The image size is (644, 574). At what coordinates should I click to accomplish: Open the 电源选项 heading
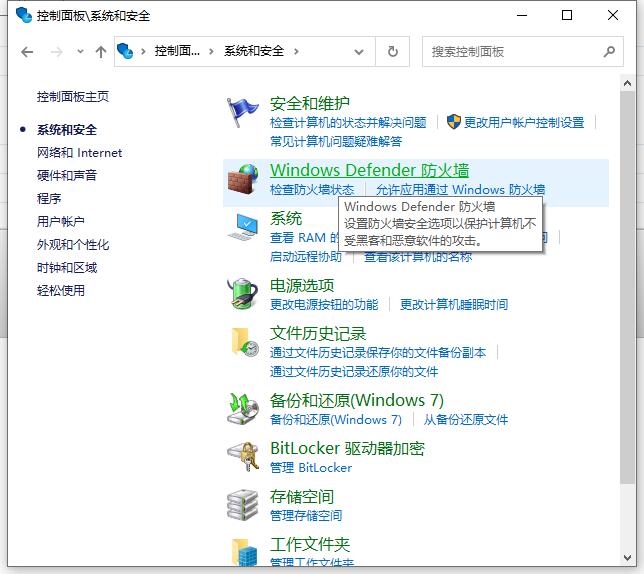point(302,285)
